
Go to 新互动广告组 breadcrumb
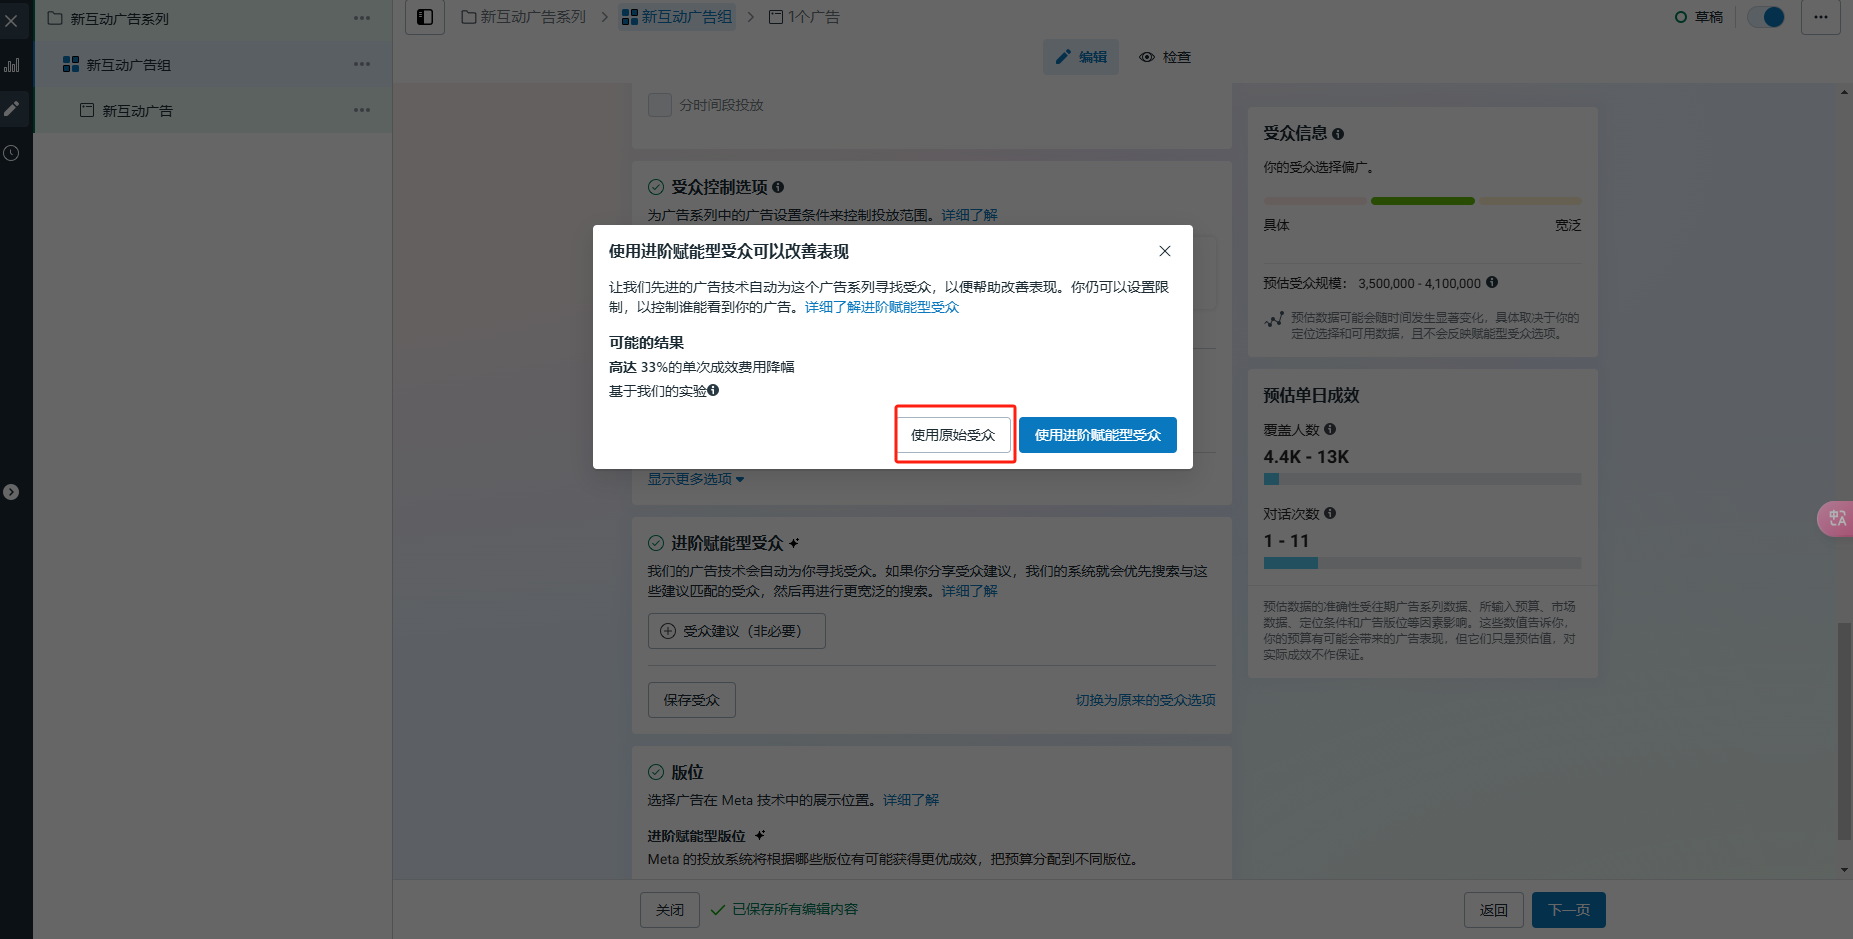pyautogui.click(x=677, y=17)
